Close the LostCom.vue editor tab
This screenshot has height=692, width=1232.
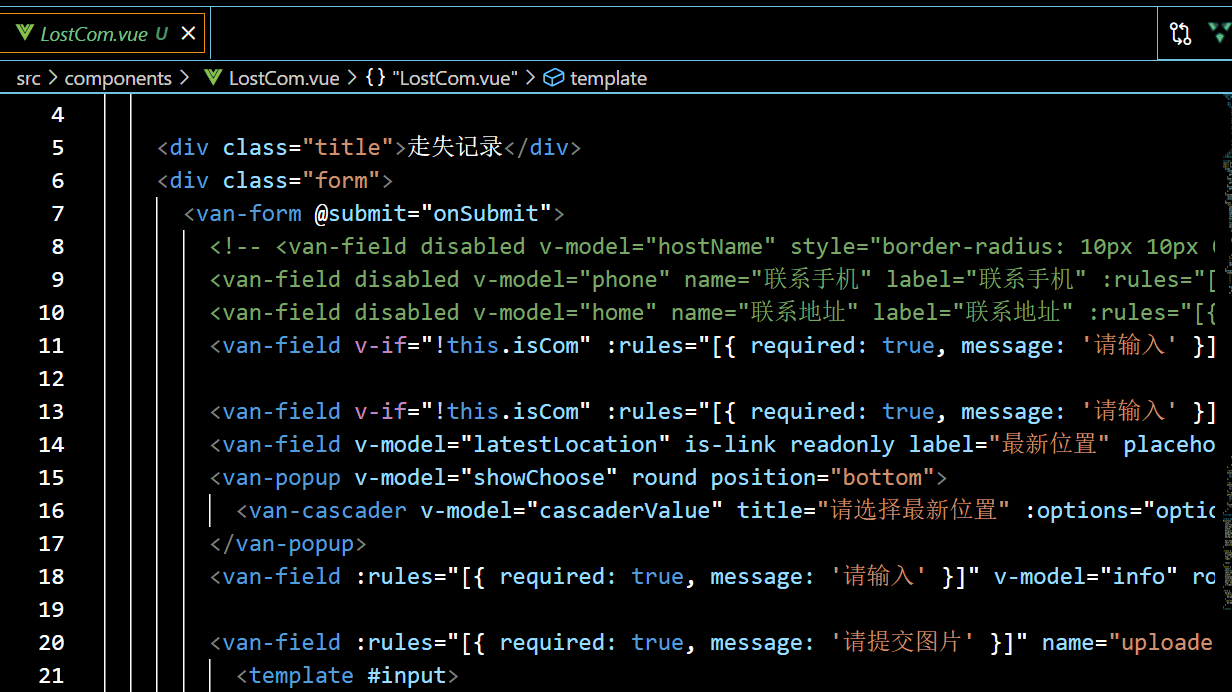[188, 33]
